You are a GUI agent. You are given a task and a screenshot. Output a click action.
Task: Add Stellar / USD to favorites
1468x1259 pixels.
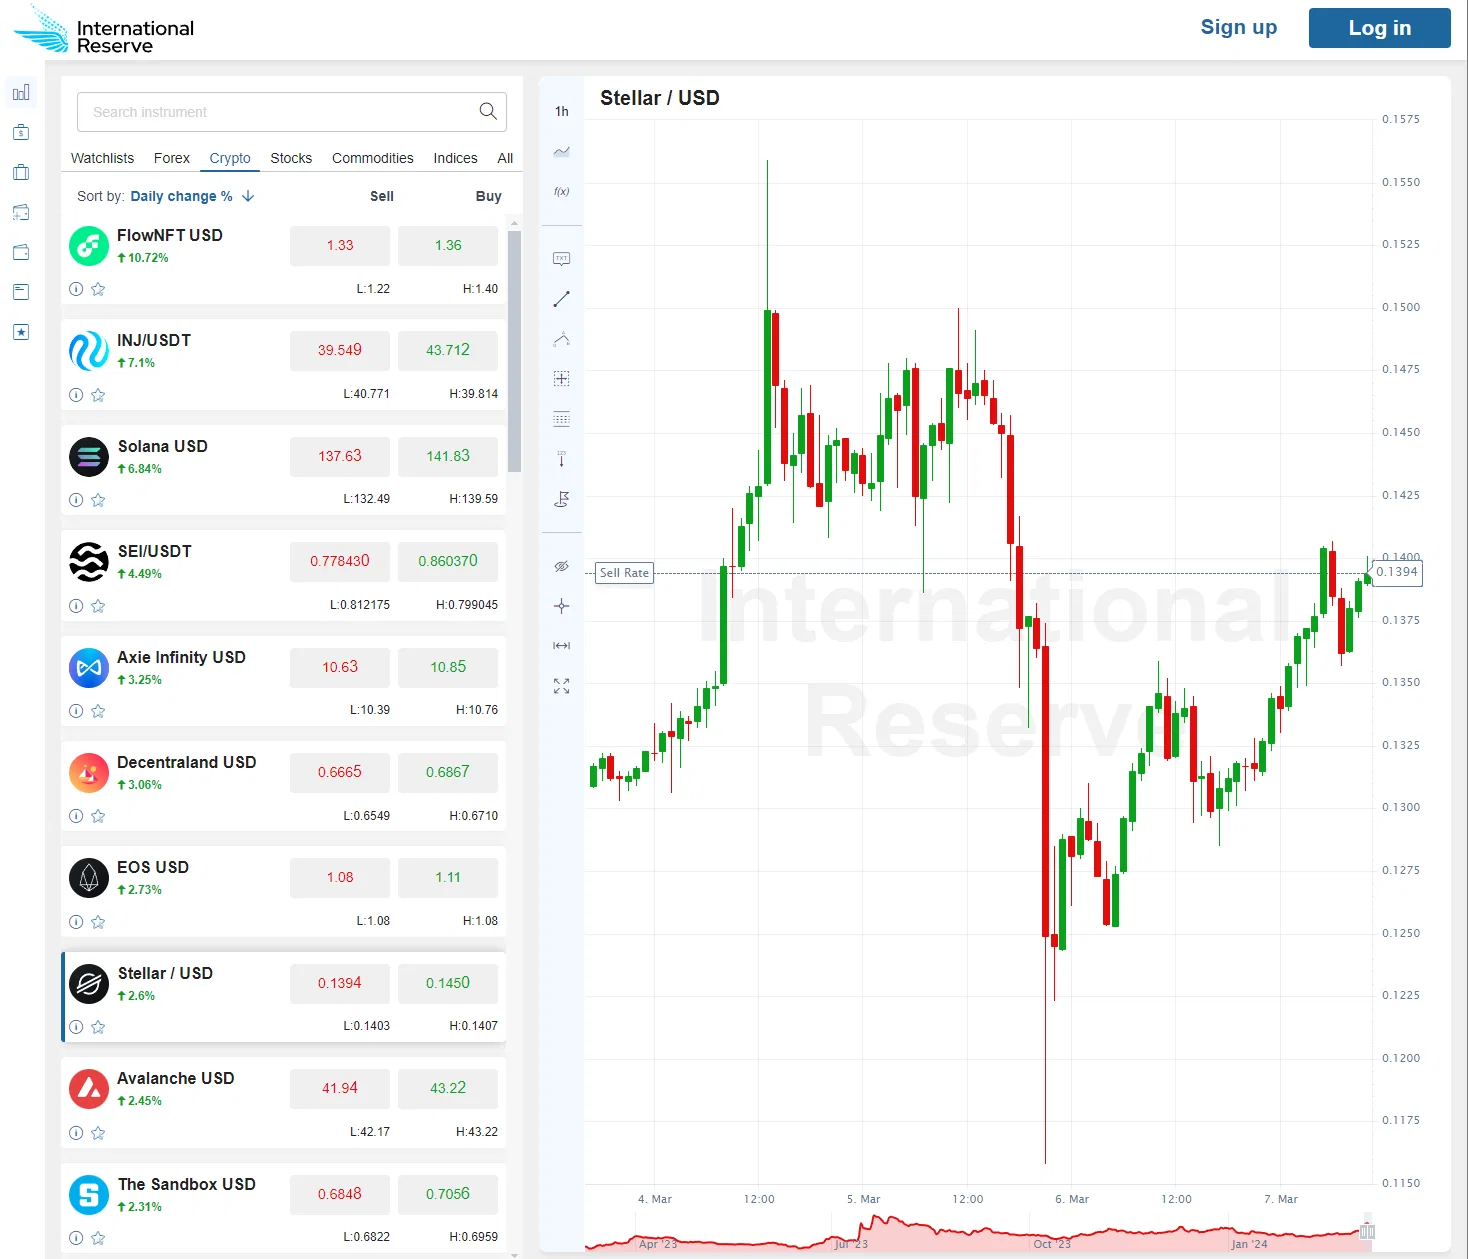point(98,1027)
